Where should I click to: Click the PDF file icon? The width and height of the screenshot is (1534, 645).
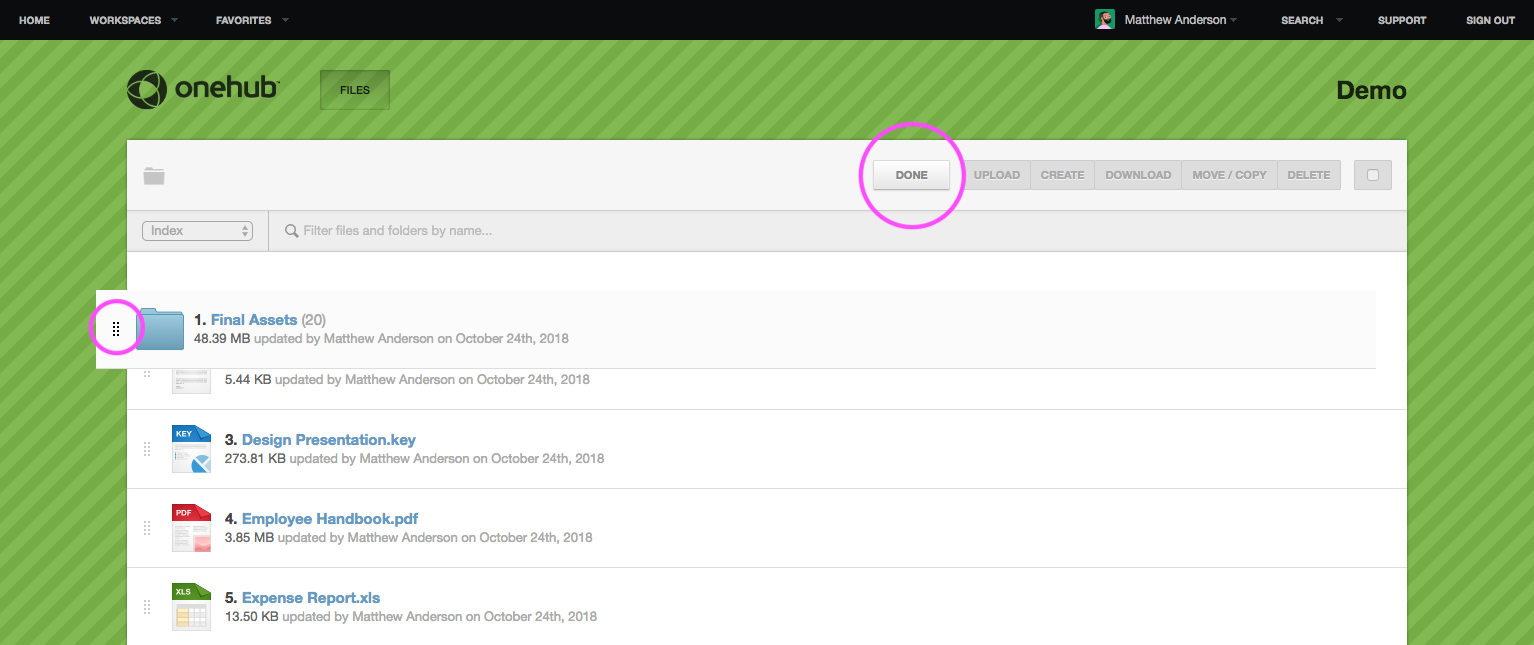tap(191, 527)
